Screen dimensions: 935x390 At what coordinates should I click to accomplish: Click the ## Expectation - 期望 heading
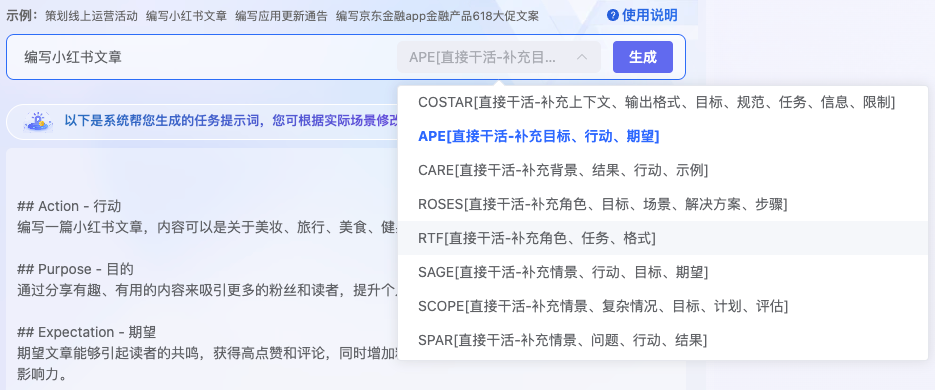click(x=86, y=332)
